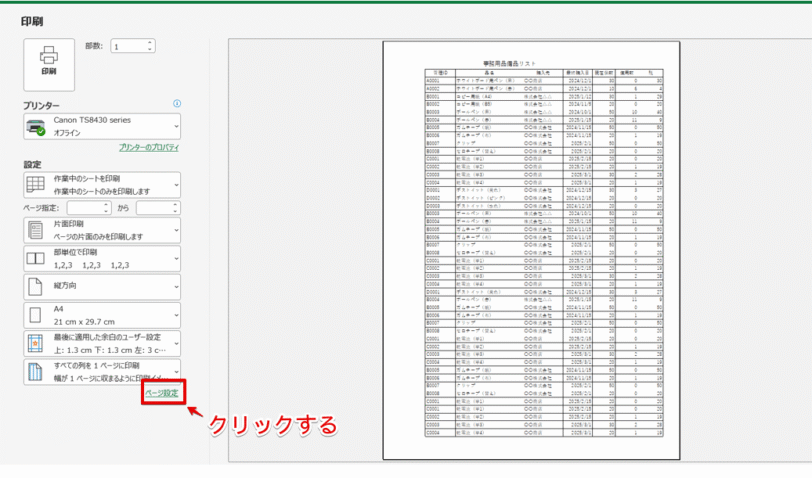Click the オフライン printer status text
Viewport: 812px width, 478px height.
(x=67, y=133)
